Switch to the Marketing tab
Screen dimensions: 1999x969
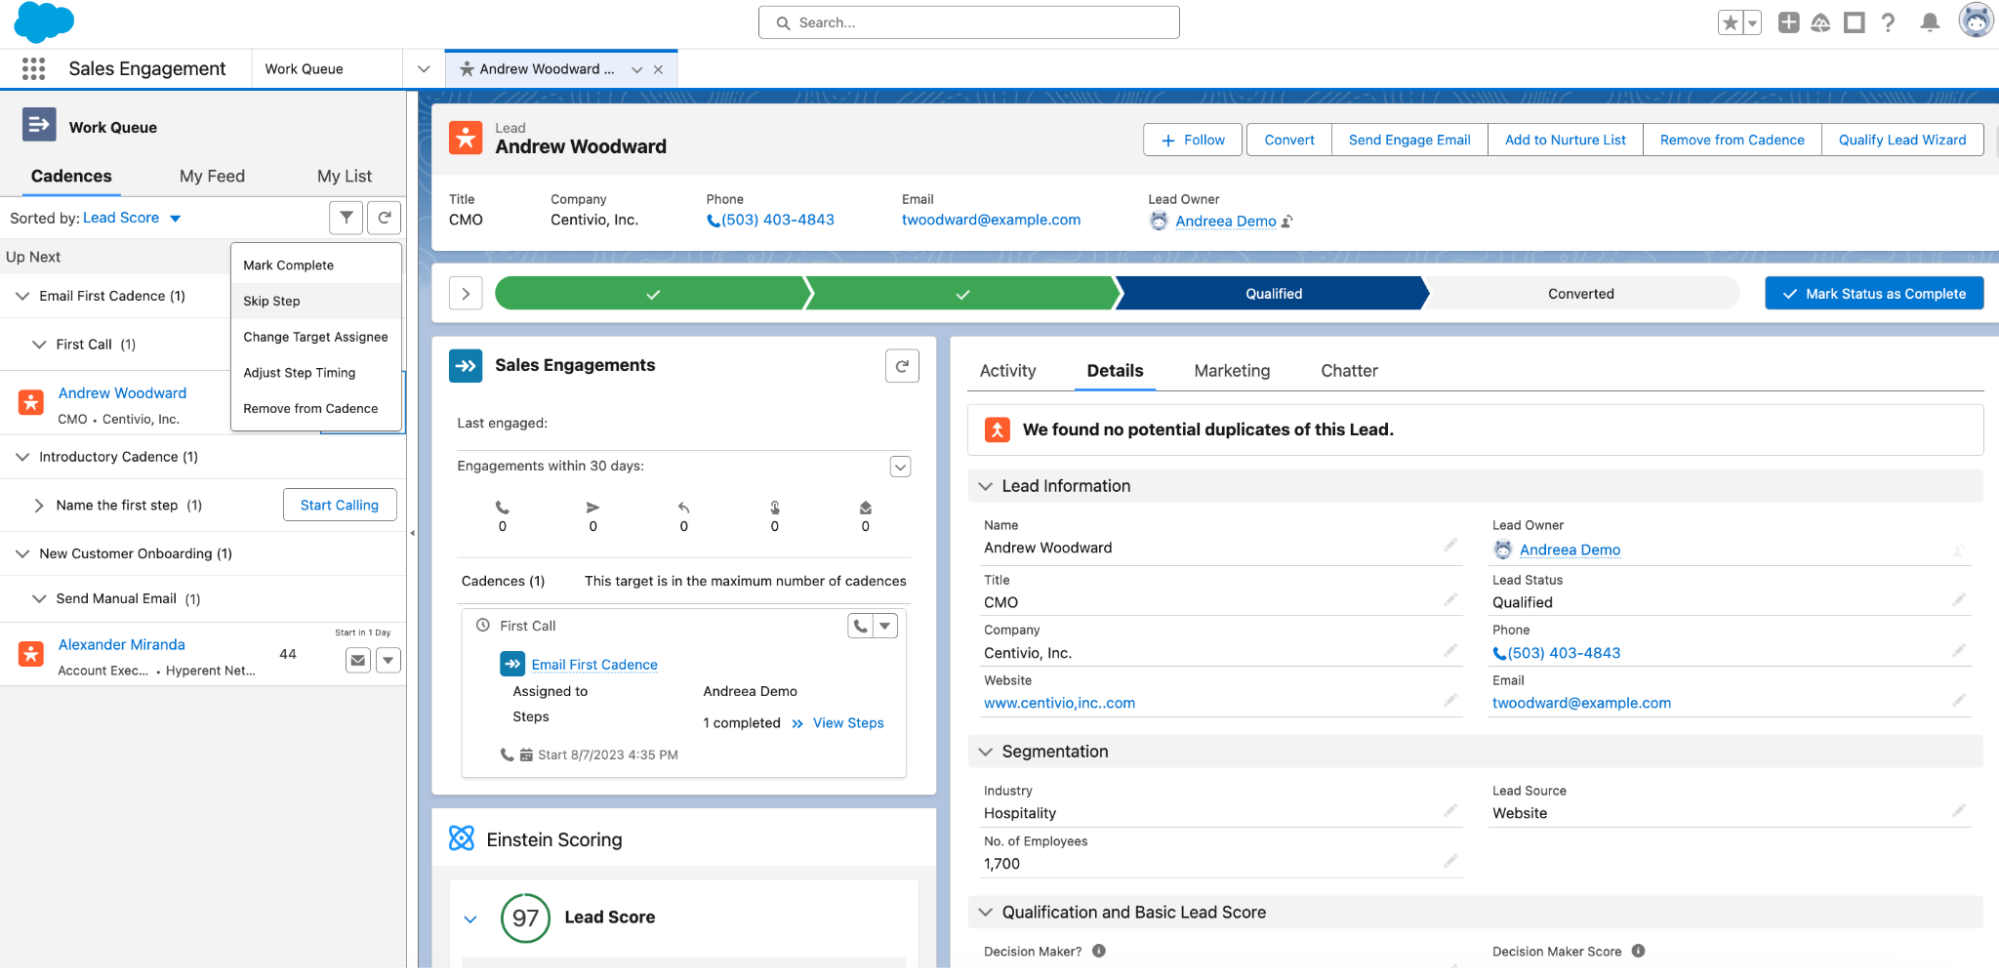tap(1231, 371)
